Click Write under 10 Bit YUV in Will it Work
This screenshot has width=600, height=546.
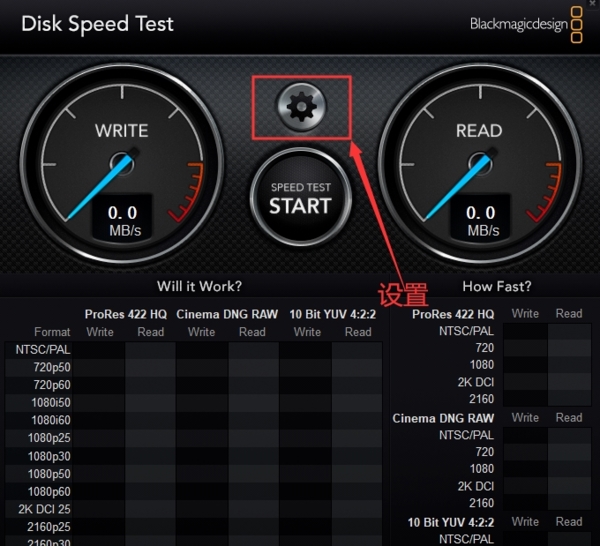point(307,332)
